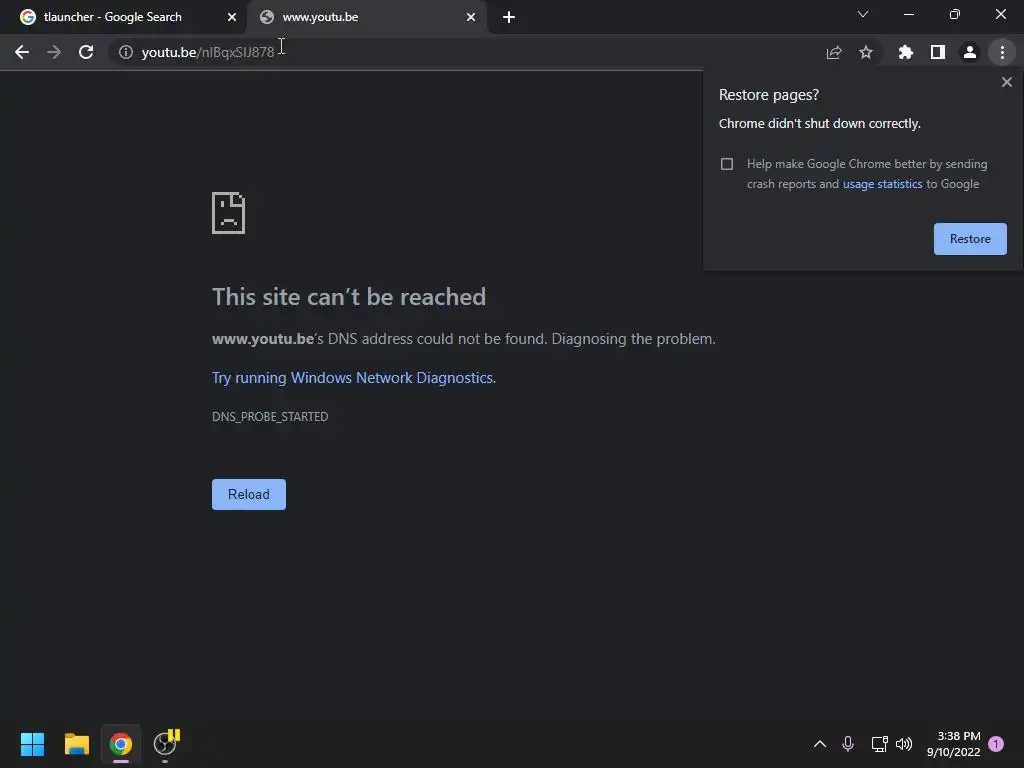This screenshot has width=1024, height=768.
Task: Open the volume speaker tray icon
Action: (x=904, y=744)
